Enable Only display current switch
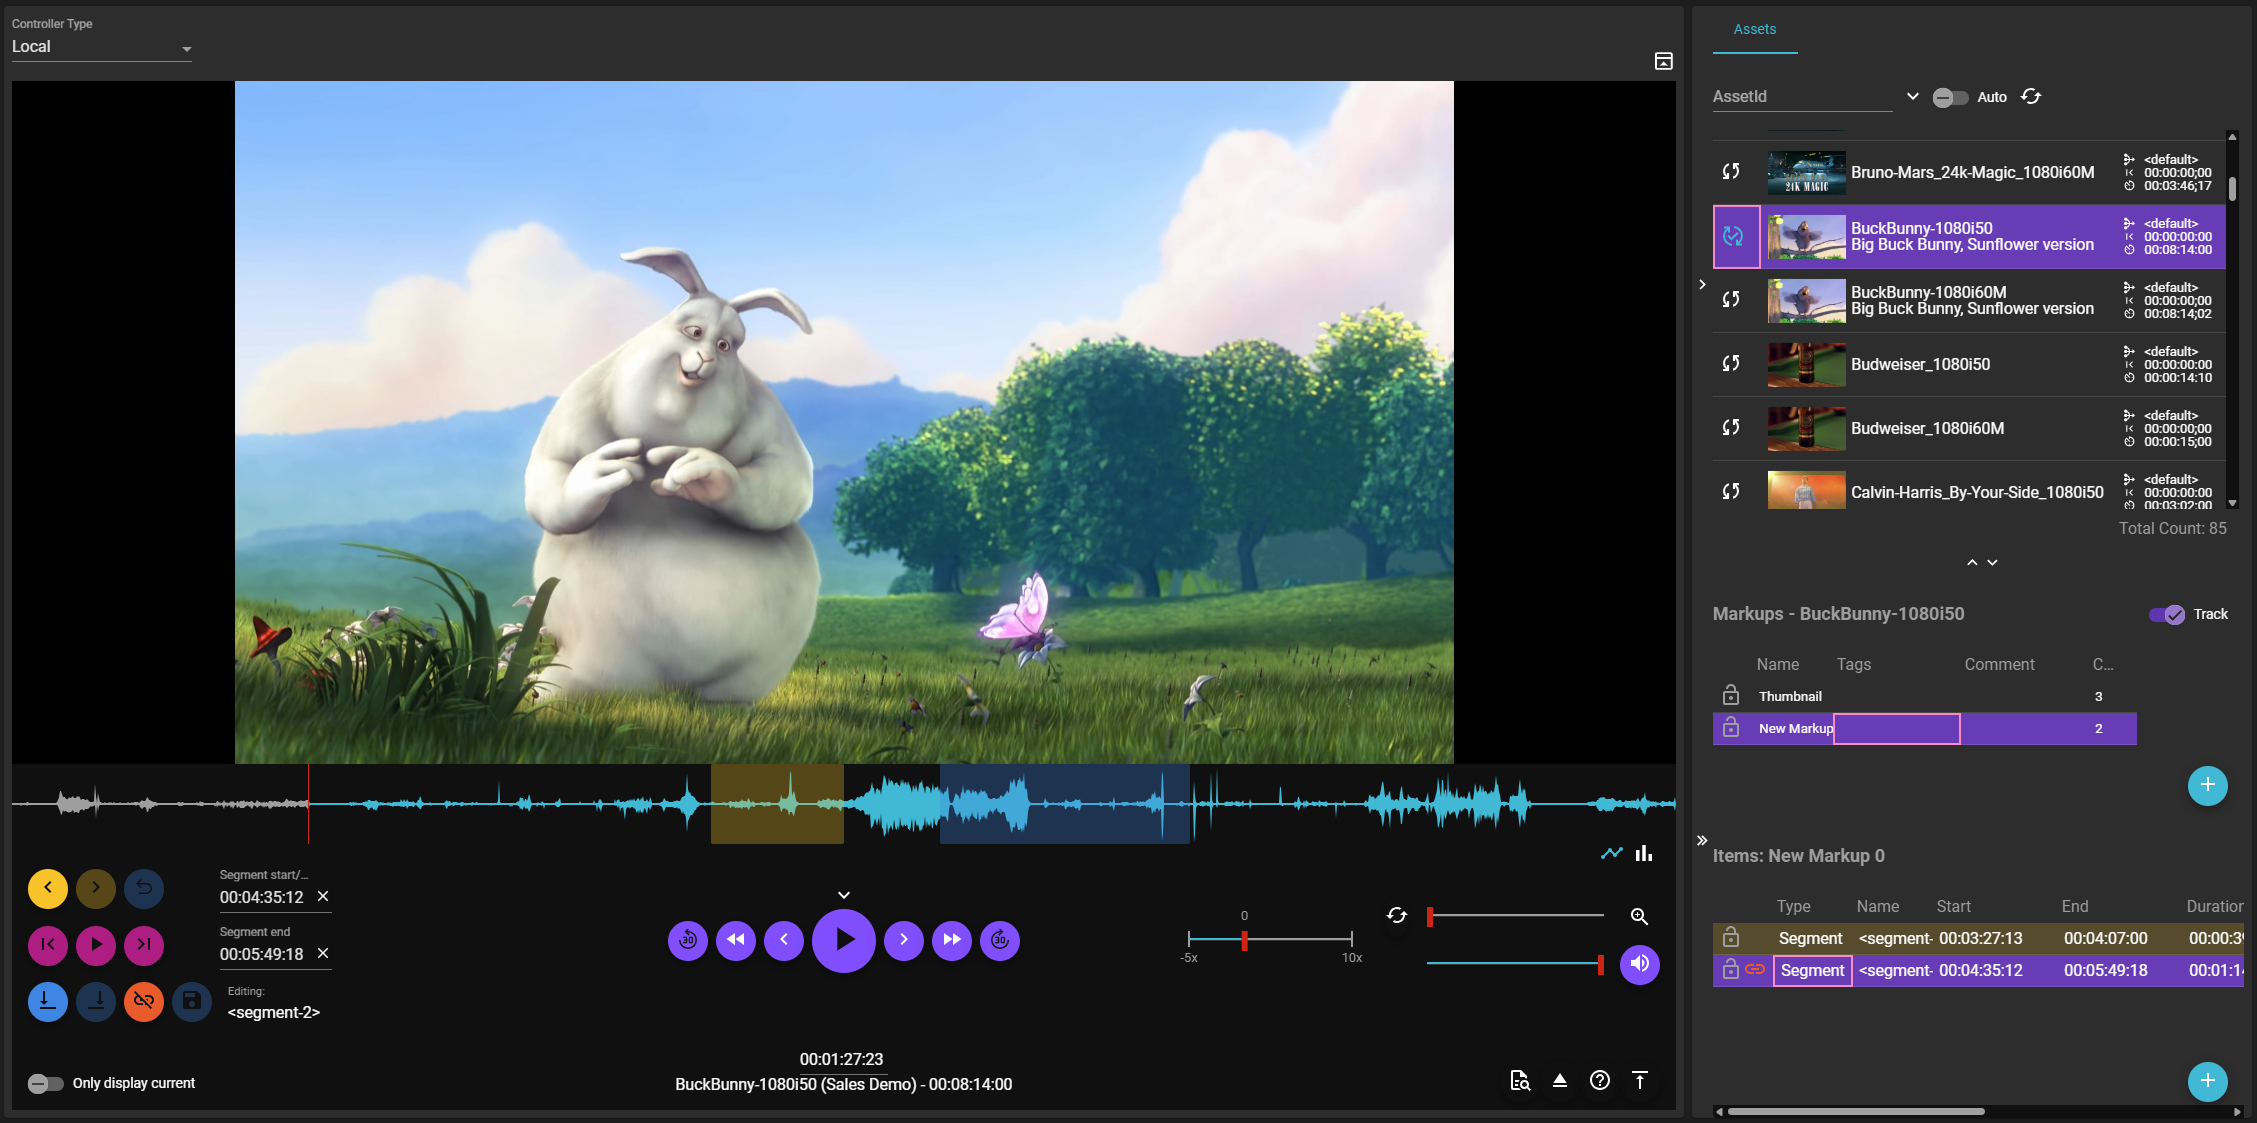The width and height of the screenshot is (2257, 1123). pos(45,1083)
